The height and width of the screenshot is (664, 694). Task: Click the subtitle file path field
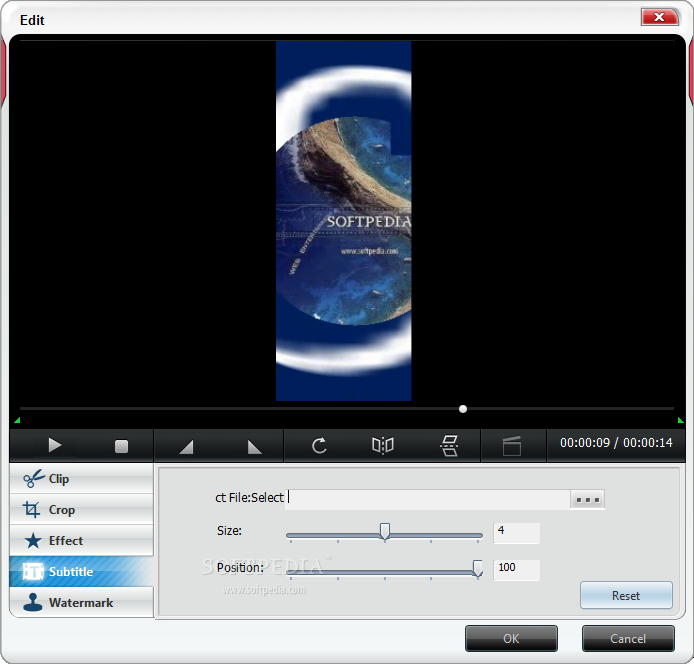[428, 499]
